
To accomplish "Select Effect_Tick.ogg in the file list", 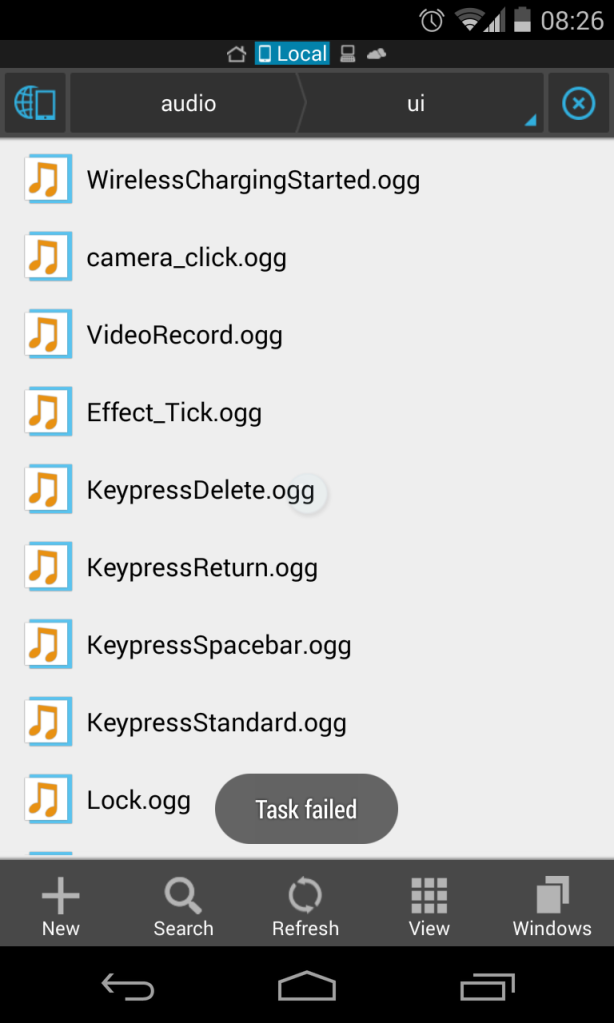I will (x=172, y=411).
